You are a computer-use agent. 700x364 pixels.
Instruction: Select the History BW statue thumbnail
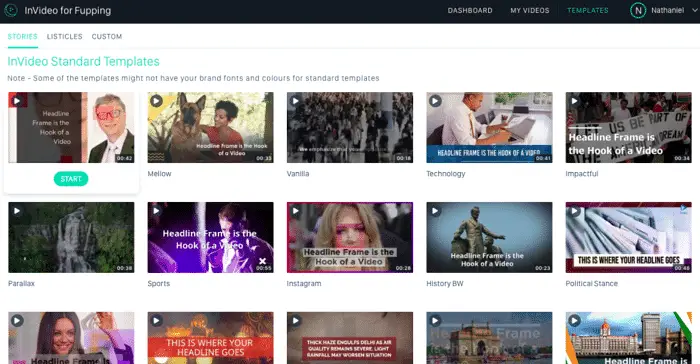[x=489, y=238]
